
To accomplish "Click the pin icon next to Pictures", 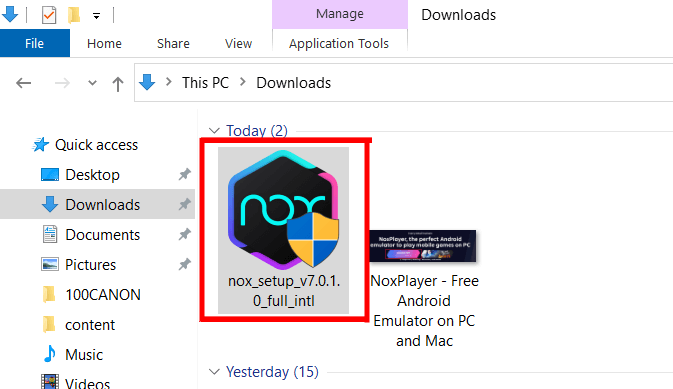I will (185, 264).
